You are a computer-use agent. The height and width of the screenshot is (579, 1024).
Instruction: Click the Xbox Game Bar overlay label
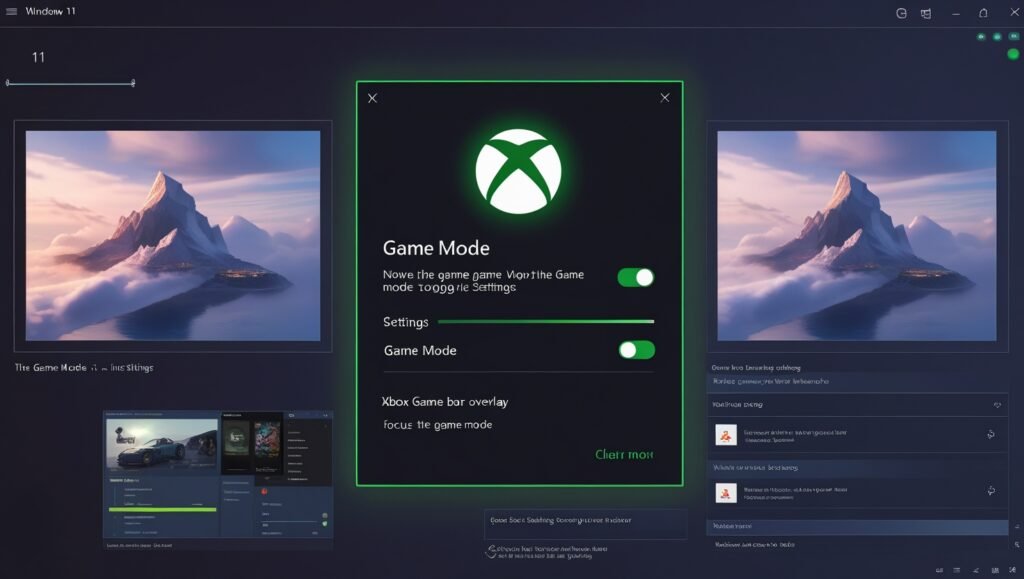[x=446, y=400]
